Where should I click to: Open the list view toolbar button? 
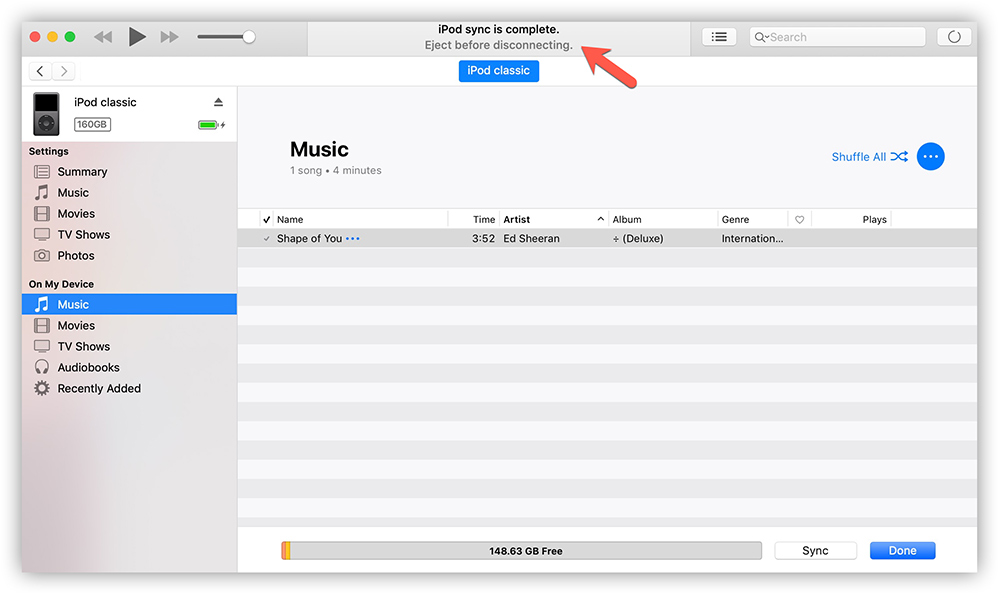(718, 37)
